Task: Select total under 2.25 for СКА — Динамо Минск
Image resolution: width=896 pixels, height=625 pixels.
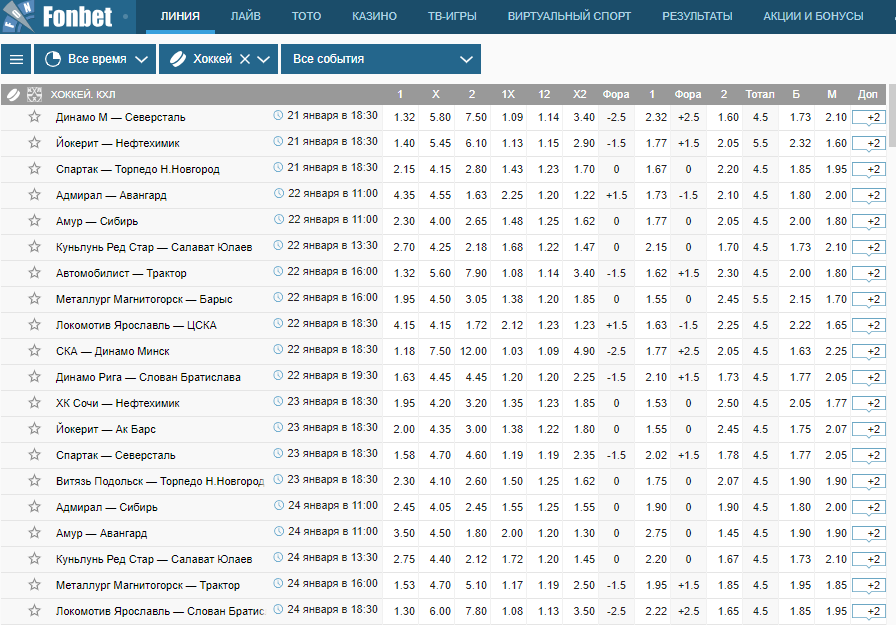Action: click(x=836, y=351)
